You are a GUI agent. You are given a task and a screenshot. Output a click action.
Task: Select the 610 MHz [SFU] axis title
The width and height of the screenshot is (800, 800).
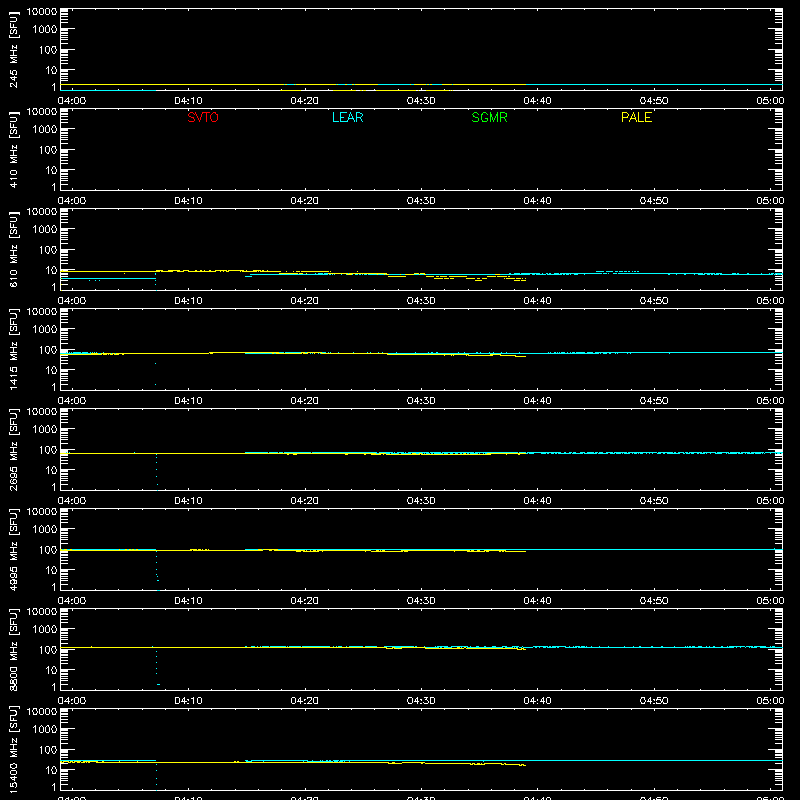(x=14, y=250)
